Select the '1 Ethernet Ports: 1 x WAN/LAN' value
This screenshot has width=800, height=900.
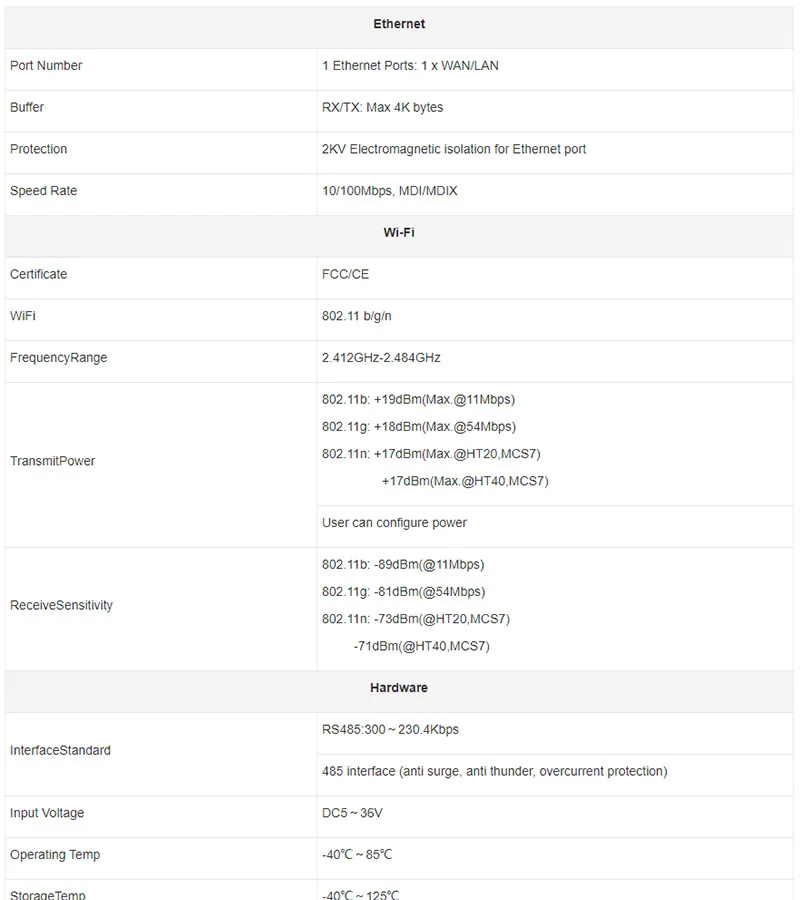pos(410,65)
